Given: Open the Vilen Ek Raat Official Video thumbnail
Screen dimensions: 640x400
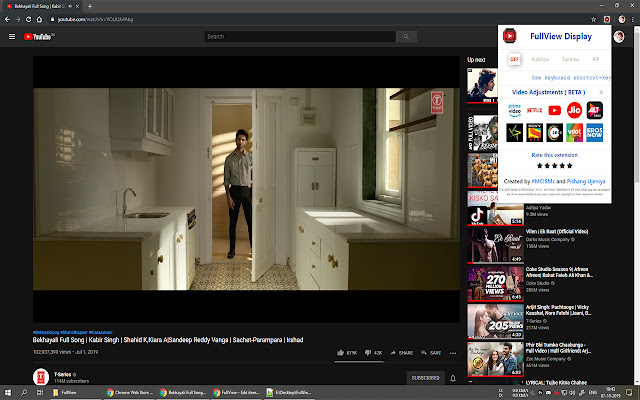Looking at the screenshot, I should [x=496, y=245].
